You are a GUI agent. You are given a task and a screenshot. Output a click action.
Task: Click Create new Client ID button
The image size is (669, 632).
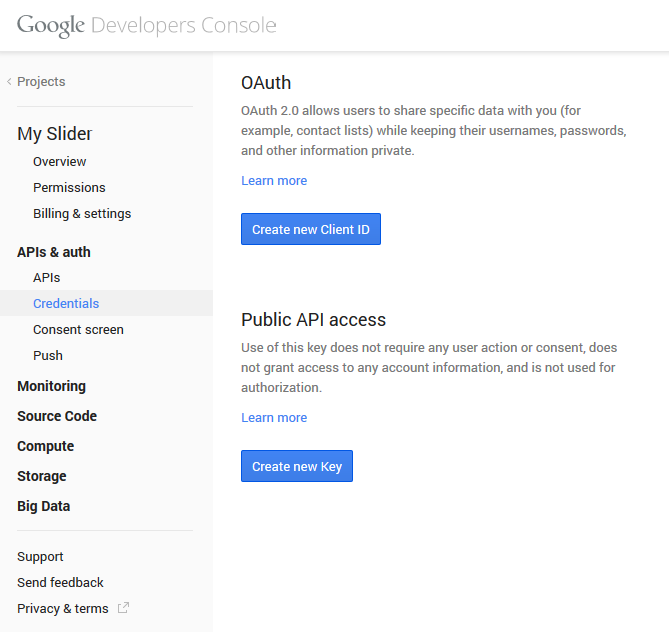pyautogui.click(x=311, y=229)
